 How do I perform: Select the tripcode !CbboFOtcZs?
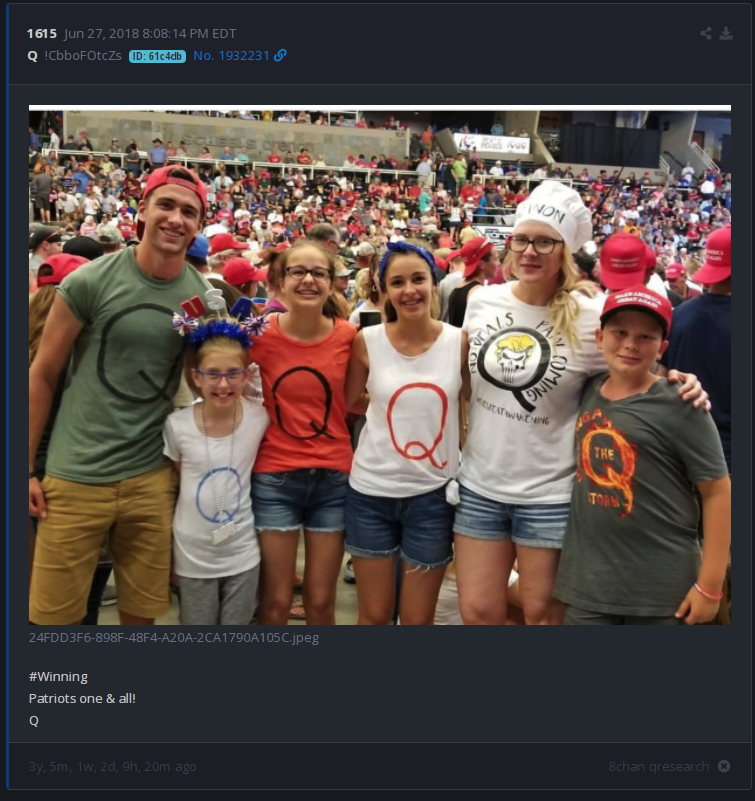(x=83, y=56)
